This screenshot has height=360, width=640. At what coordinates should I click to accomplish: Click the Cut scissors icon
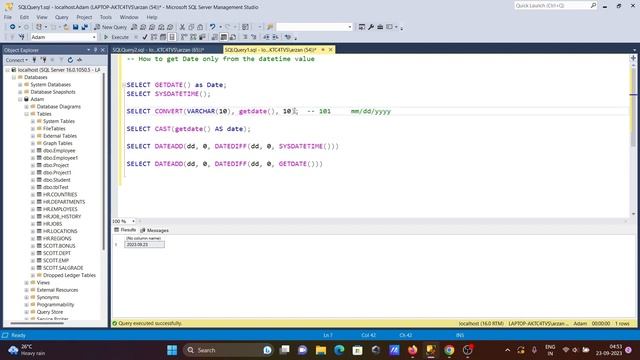click(182, 27)
